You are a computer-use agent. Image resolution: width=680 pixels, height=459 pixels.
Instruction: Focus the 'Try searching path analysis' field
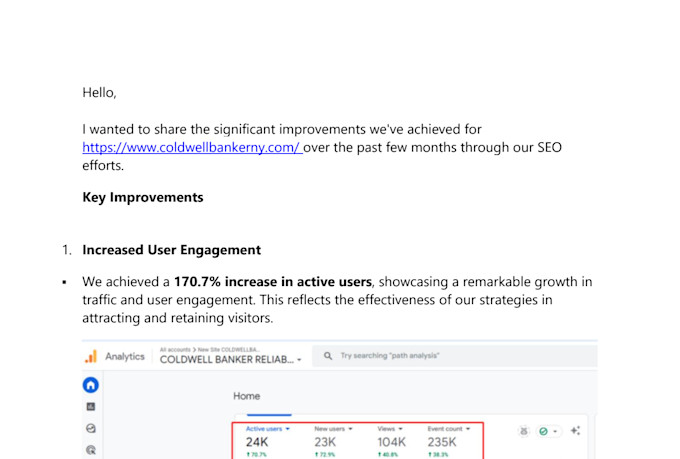click(x=454, y=356)
